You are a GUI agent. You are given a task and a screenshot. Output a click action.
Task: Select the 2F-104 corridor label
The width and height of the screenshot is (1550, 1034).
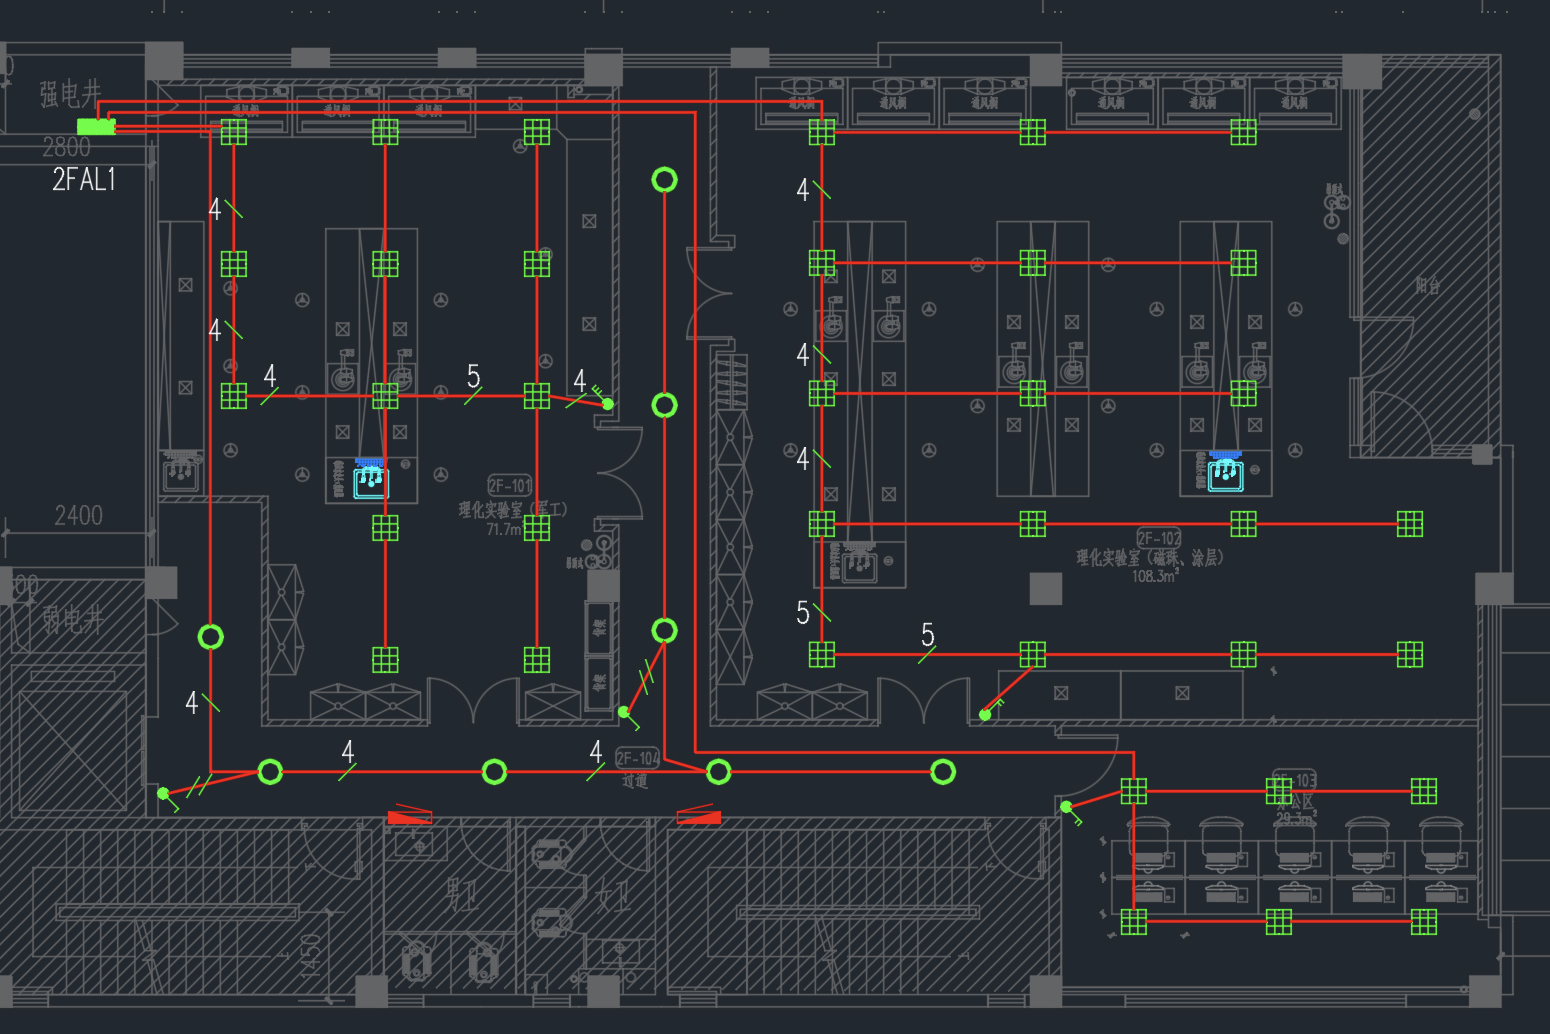click(x=637, y=758)
